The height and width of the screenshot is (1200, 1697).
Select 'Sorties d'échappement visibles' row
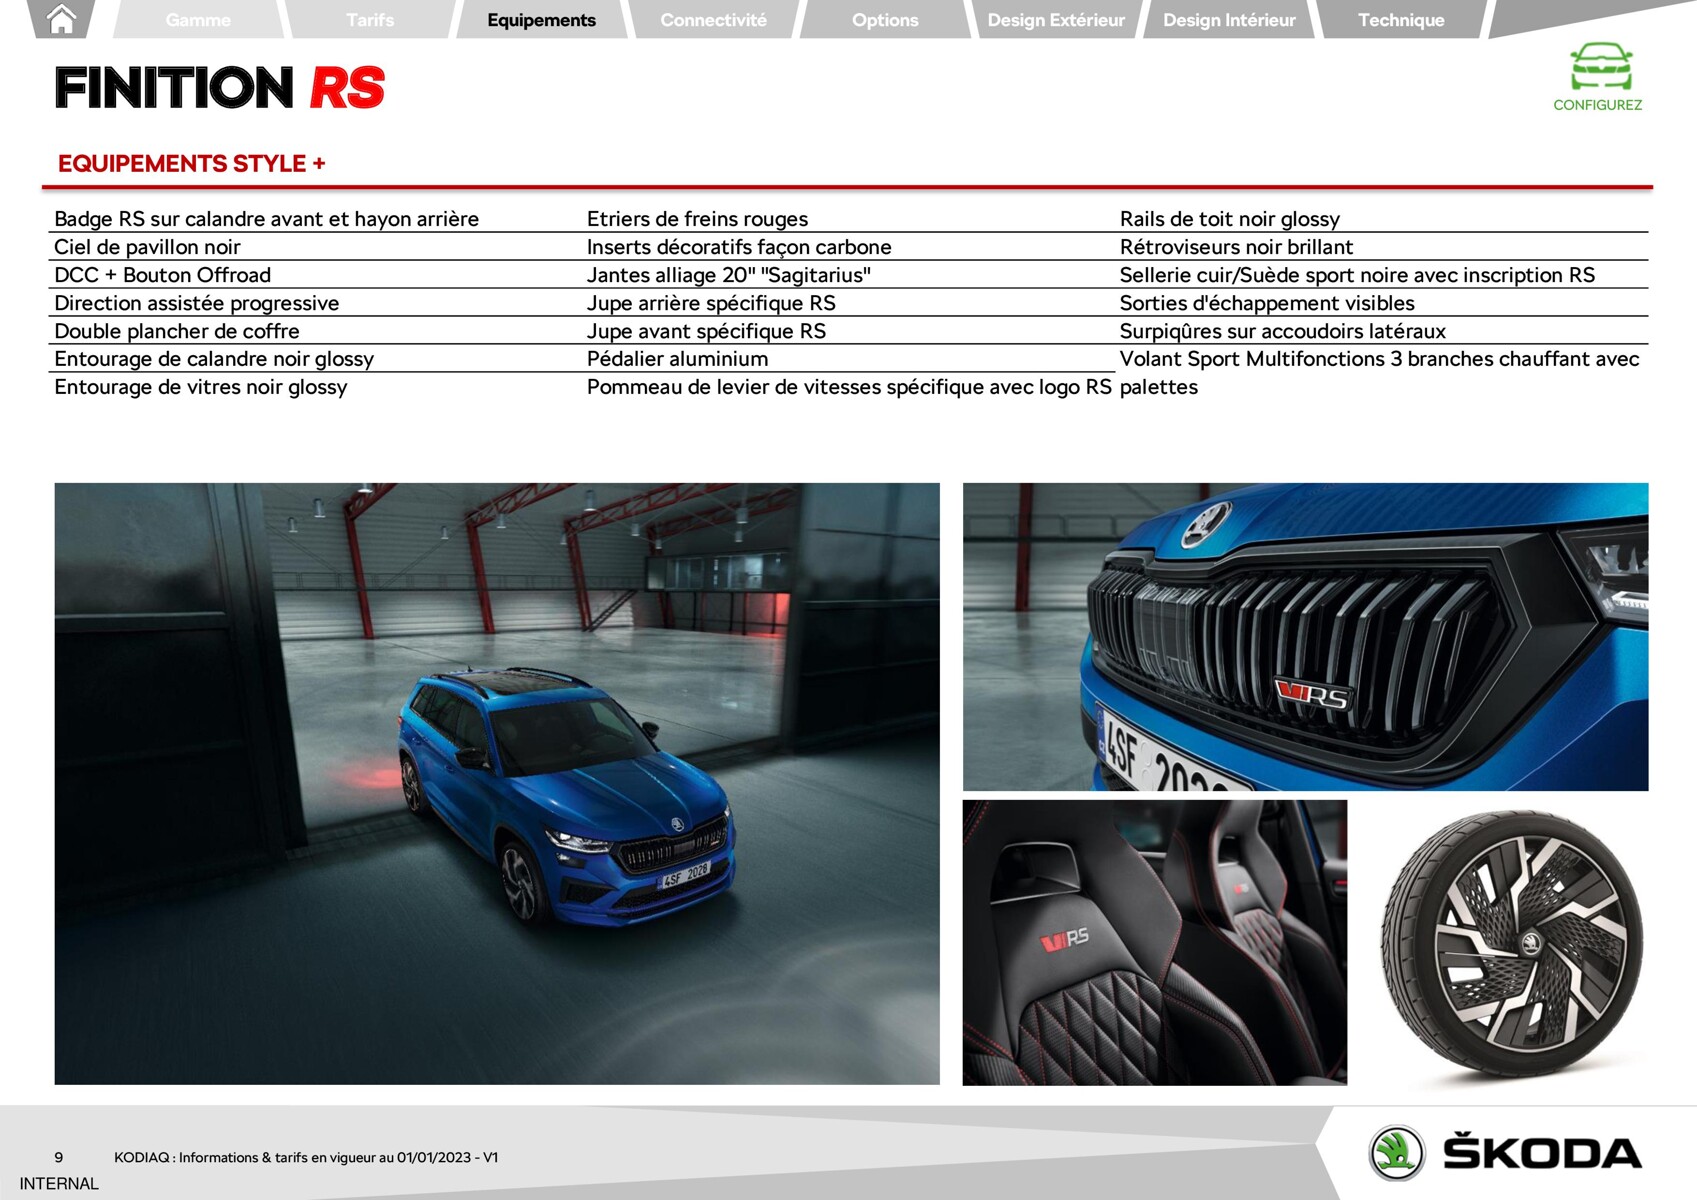click(1267, 303)
